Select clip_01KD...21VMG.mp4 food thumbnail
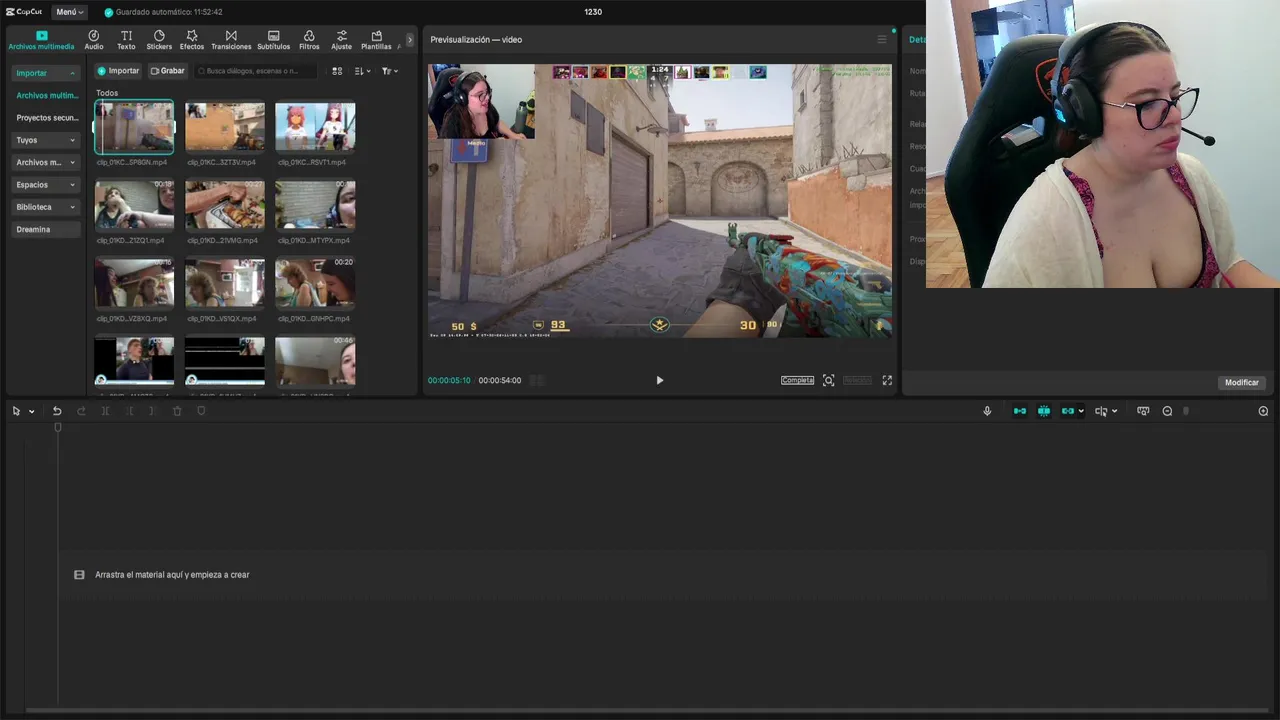The width and height of the screenshot is (1280, 720). tap(225, 205)
